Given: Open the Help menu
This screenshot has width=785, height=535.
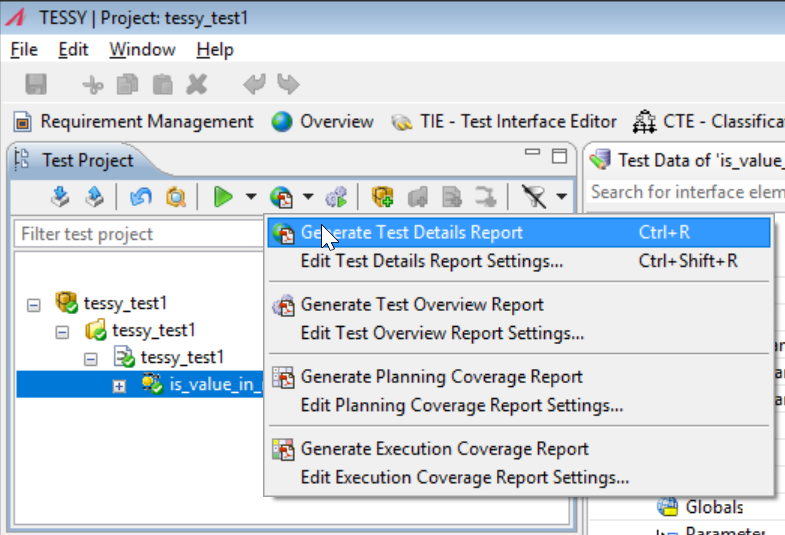Looking at the screenshot, I should pos(215,50).
